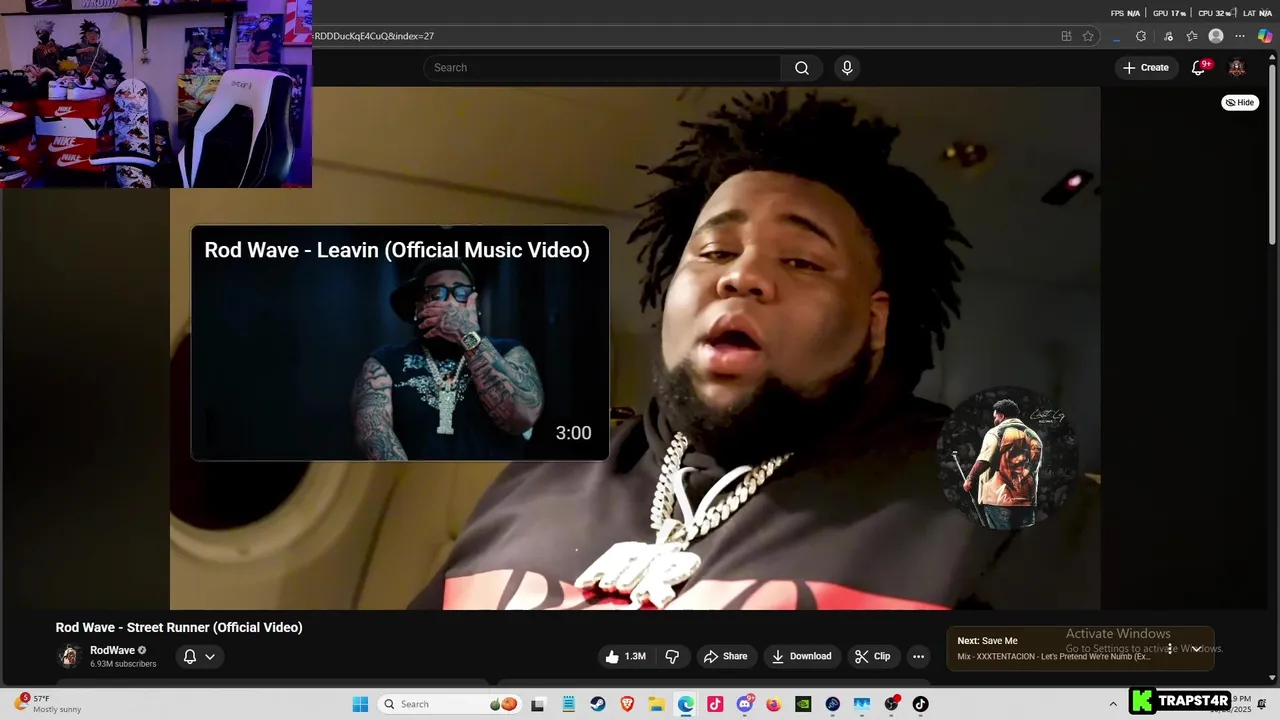Open Firefox from the taskbar

point(774,704)
